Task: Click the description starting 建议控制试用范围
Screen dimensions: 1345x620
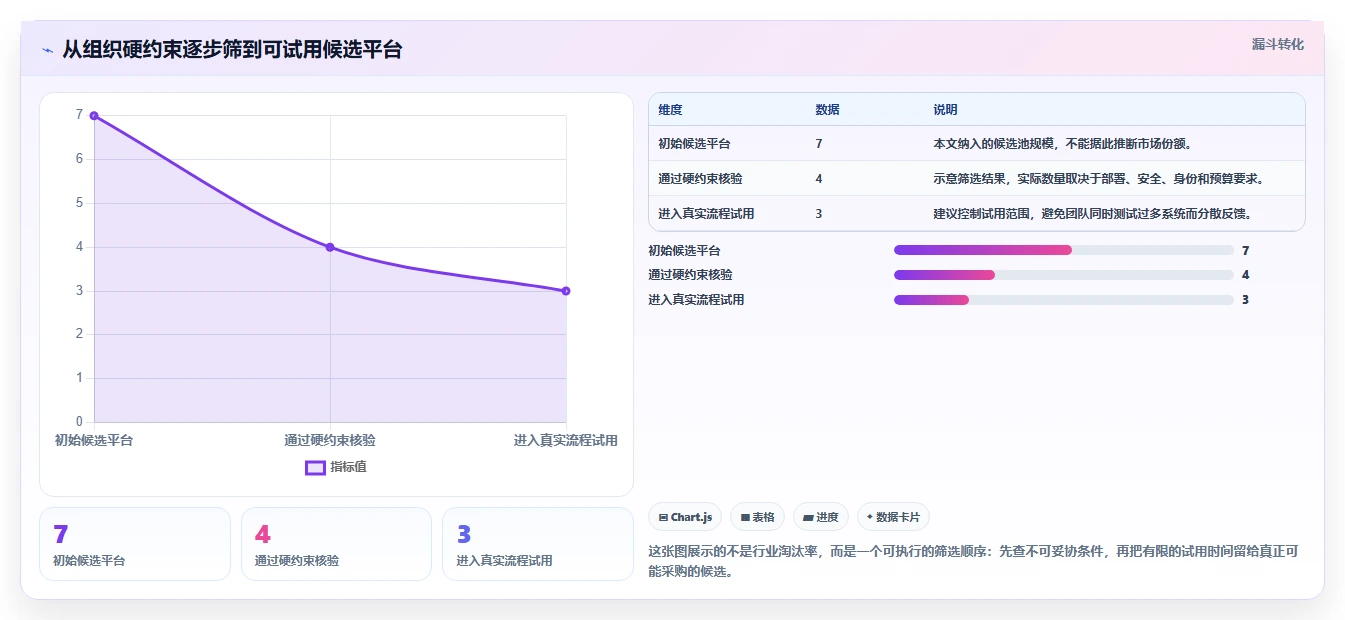Action: pyautogui.click(x=1093, y=214)
